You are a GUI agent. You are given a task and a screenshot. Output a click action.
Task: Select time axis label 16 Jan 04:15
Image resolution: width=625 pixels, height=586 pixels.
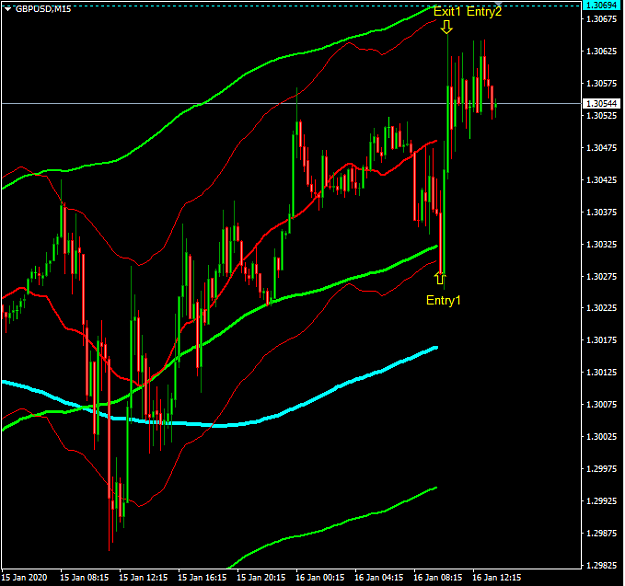click(379, 578)
